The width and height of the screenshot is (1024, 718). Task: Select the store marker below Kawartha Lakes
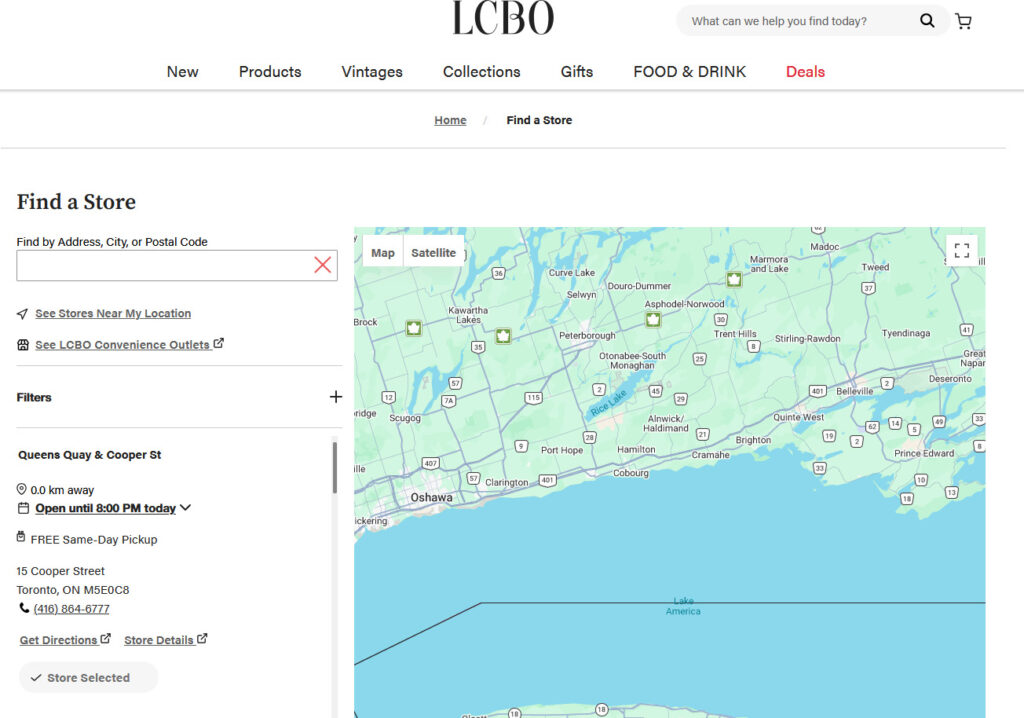503,336
